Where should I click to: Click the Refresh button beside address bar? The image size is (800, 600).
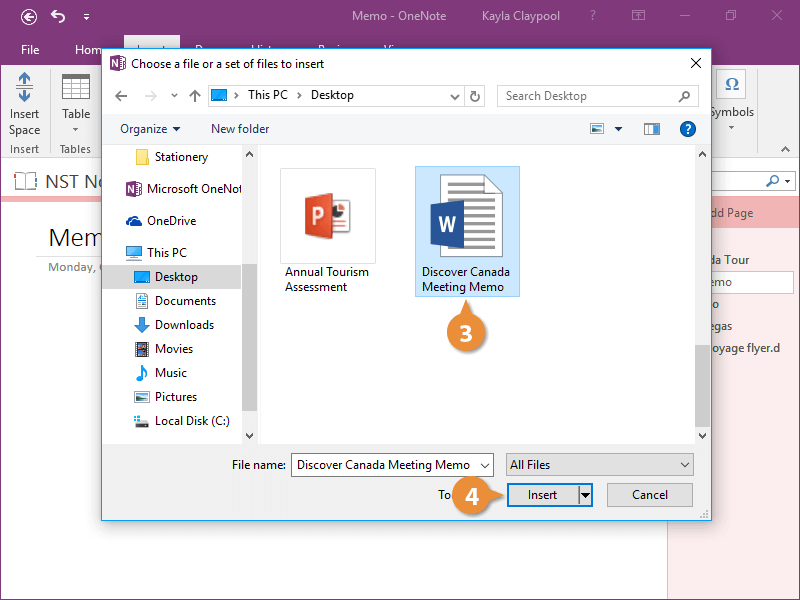(x=475, y=96)
